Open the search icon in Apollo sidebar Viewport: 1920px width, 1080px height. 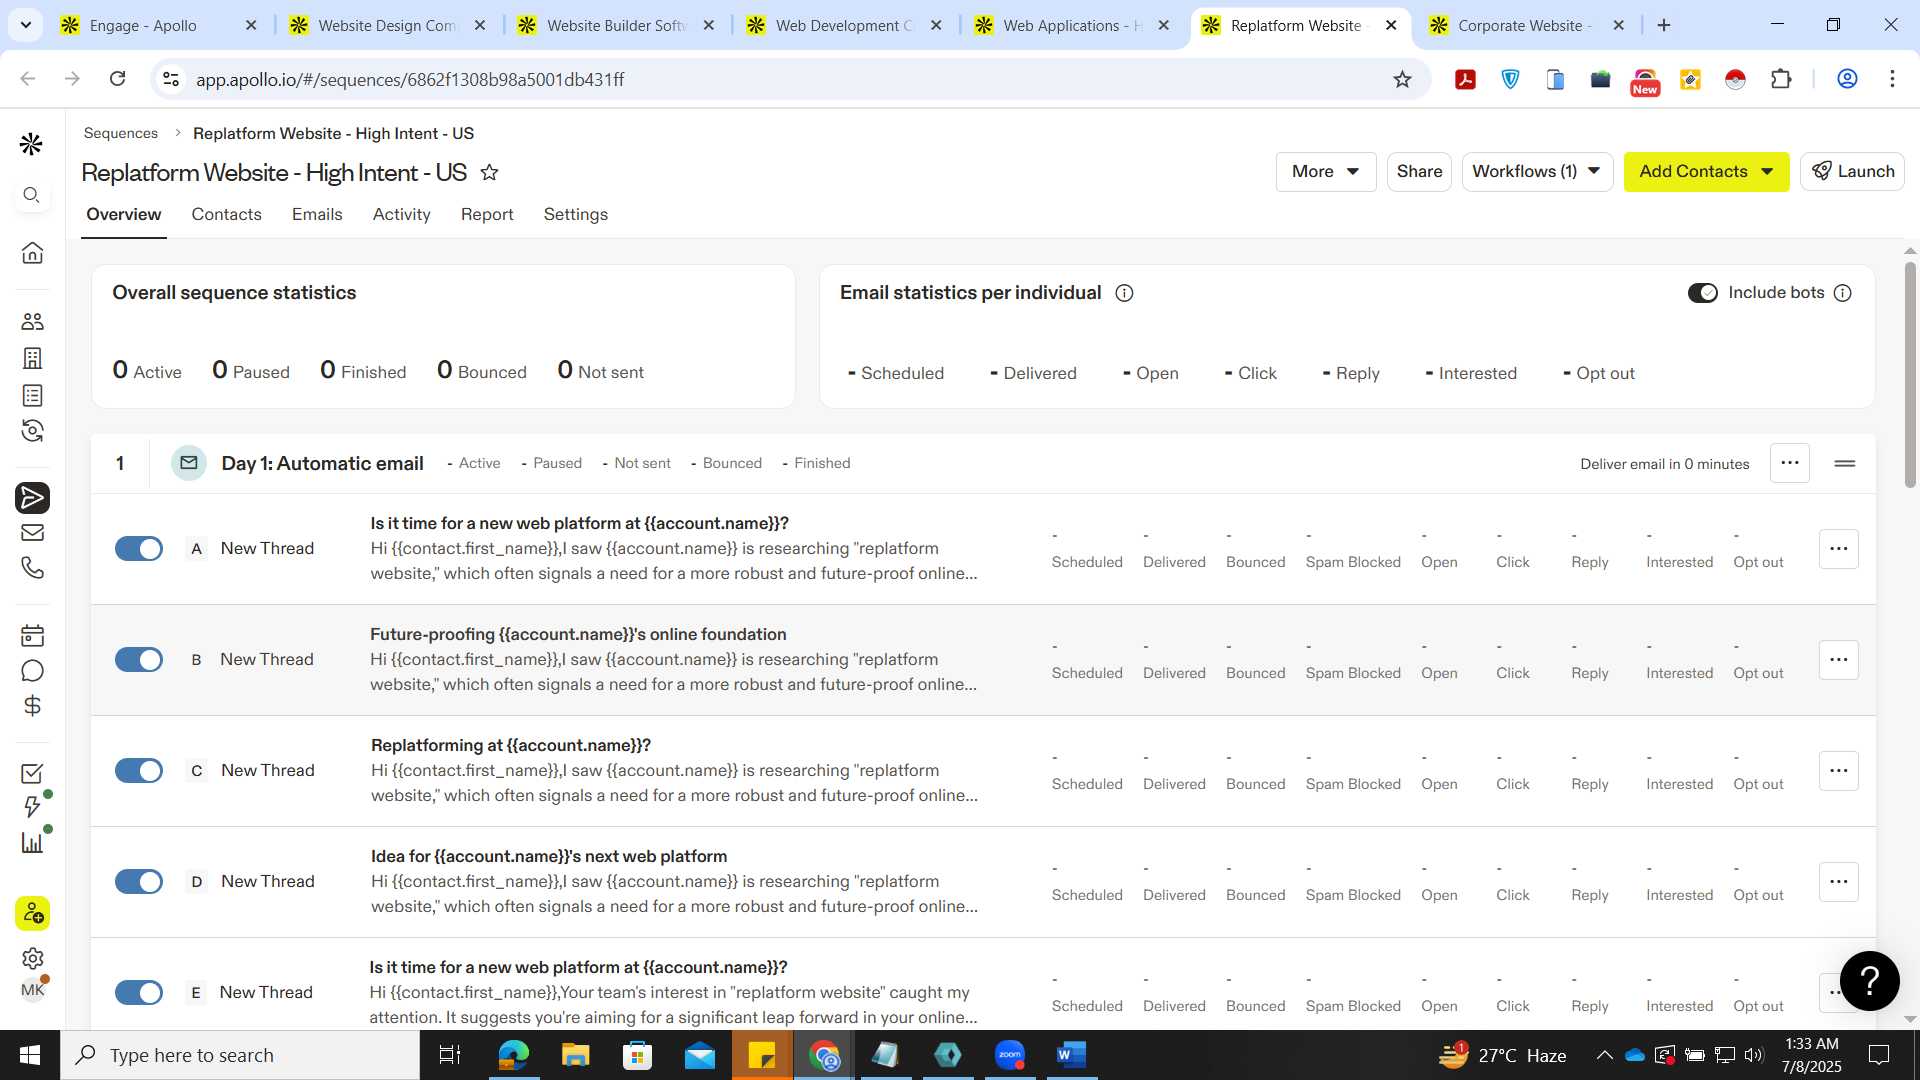click(x=32, y=195)
